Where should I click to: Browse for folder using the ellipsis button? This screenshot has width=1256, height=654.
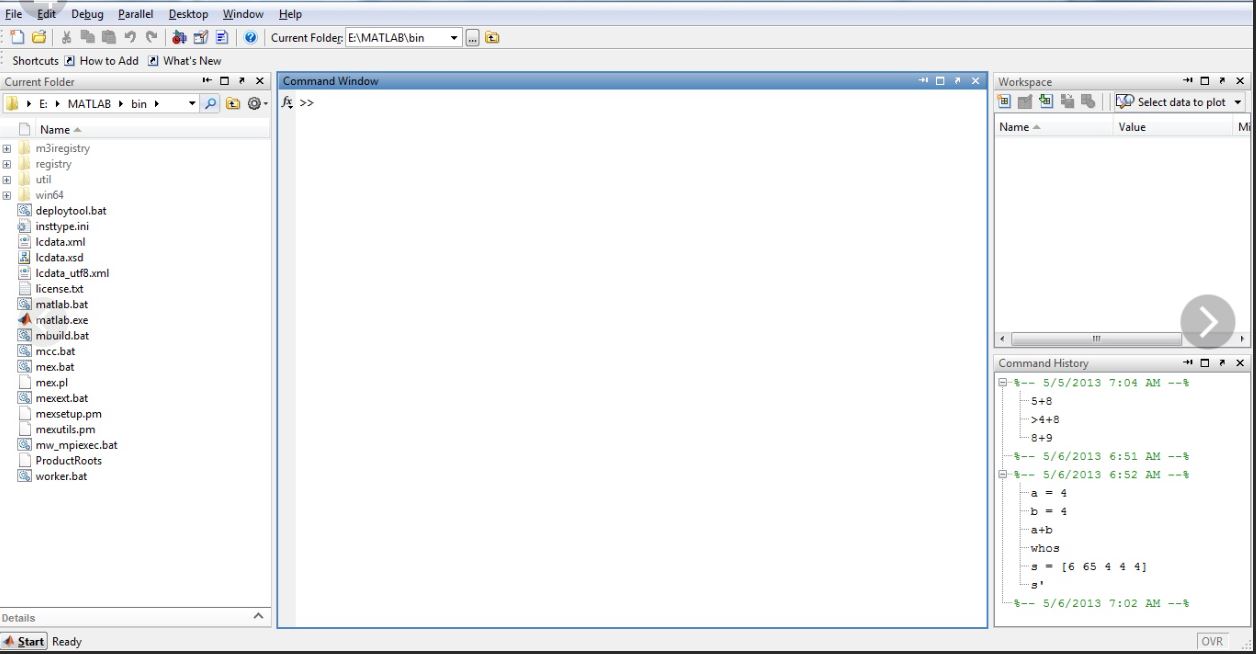tap(473, 38)
